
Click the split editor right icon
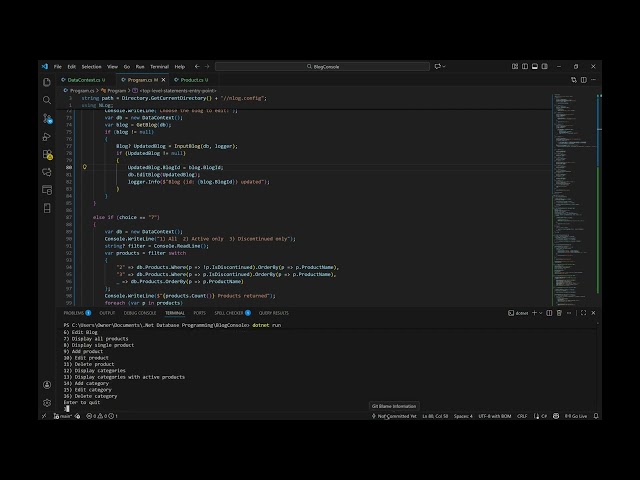583,79
